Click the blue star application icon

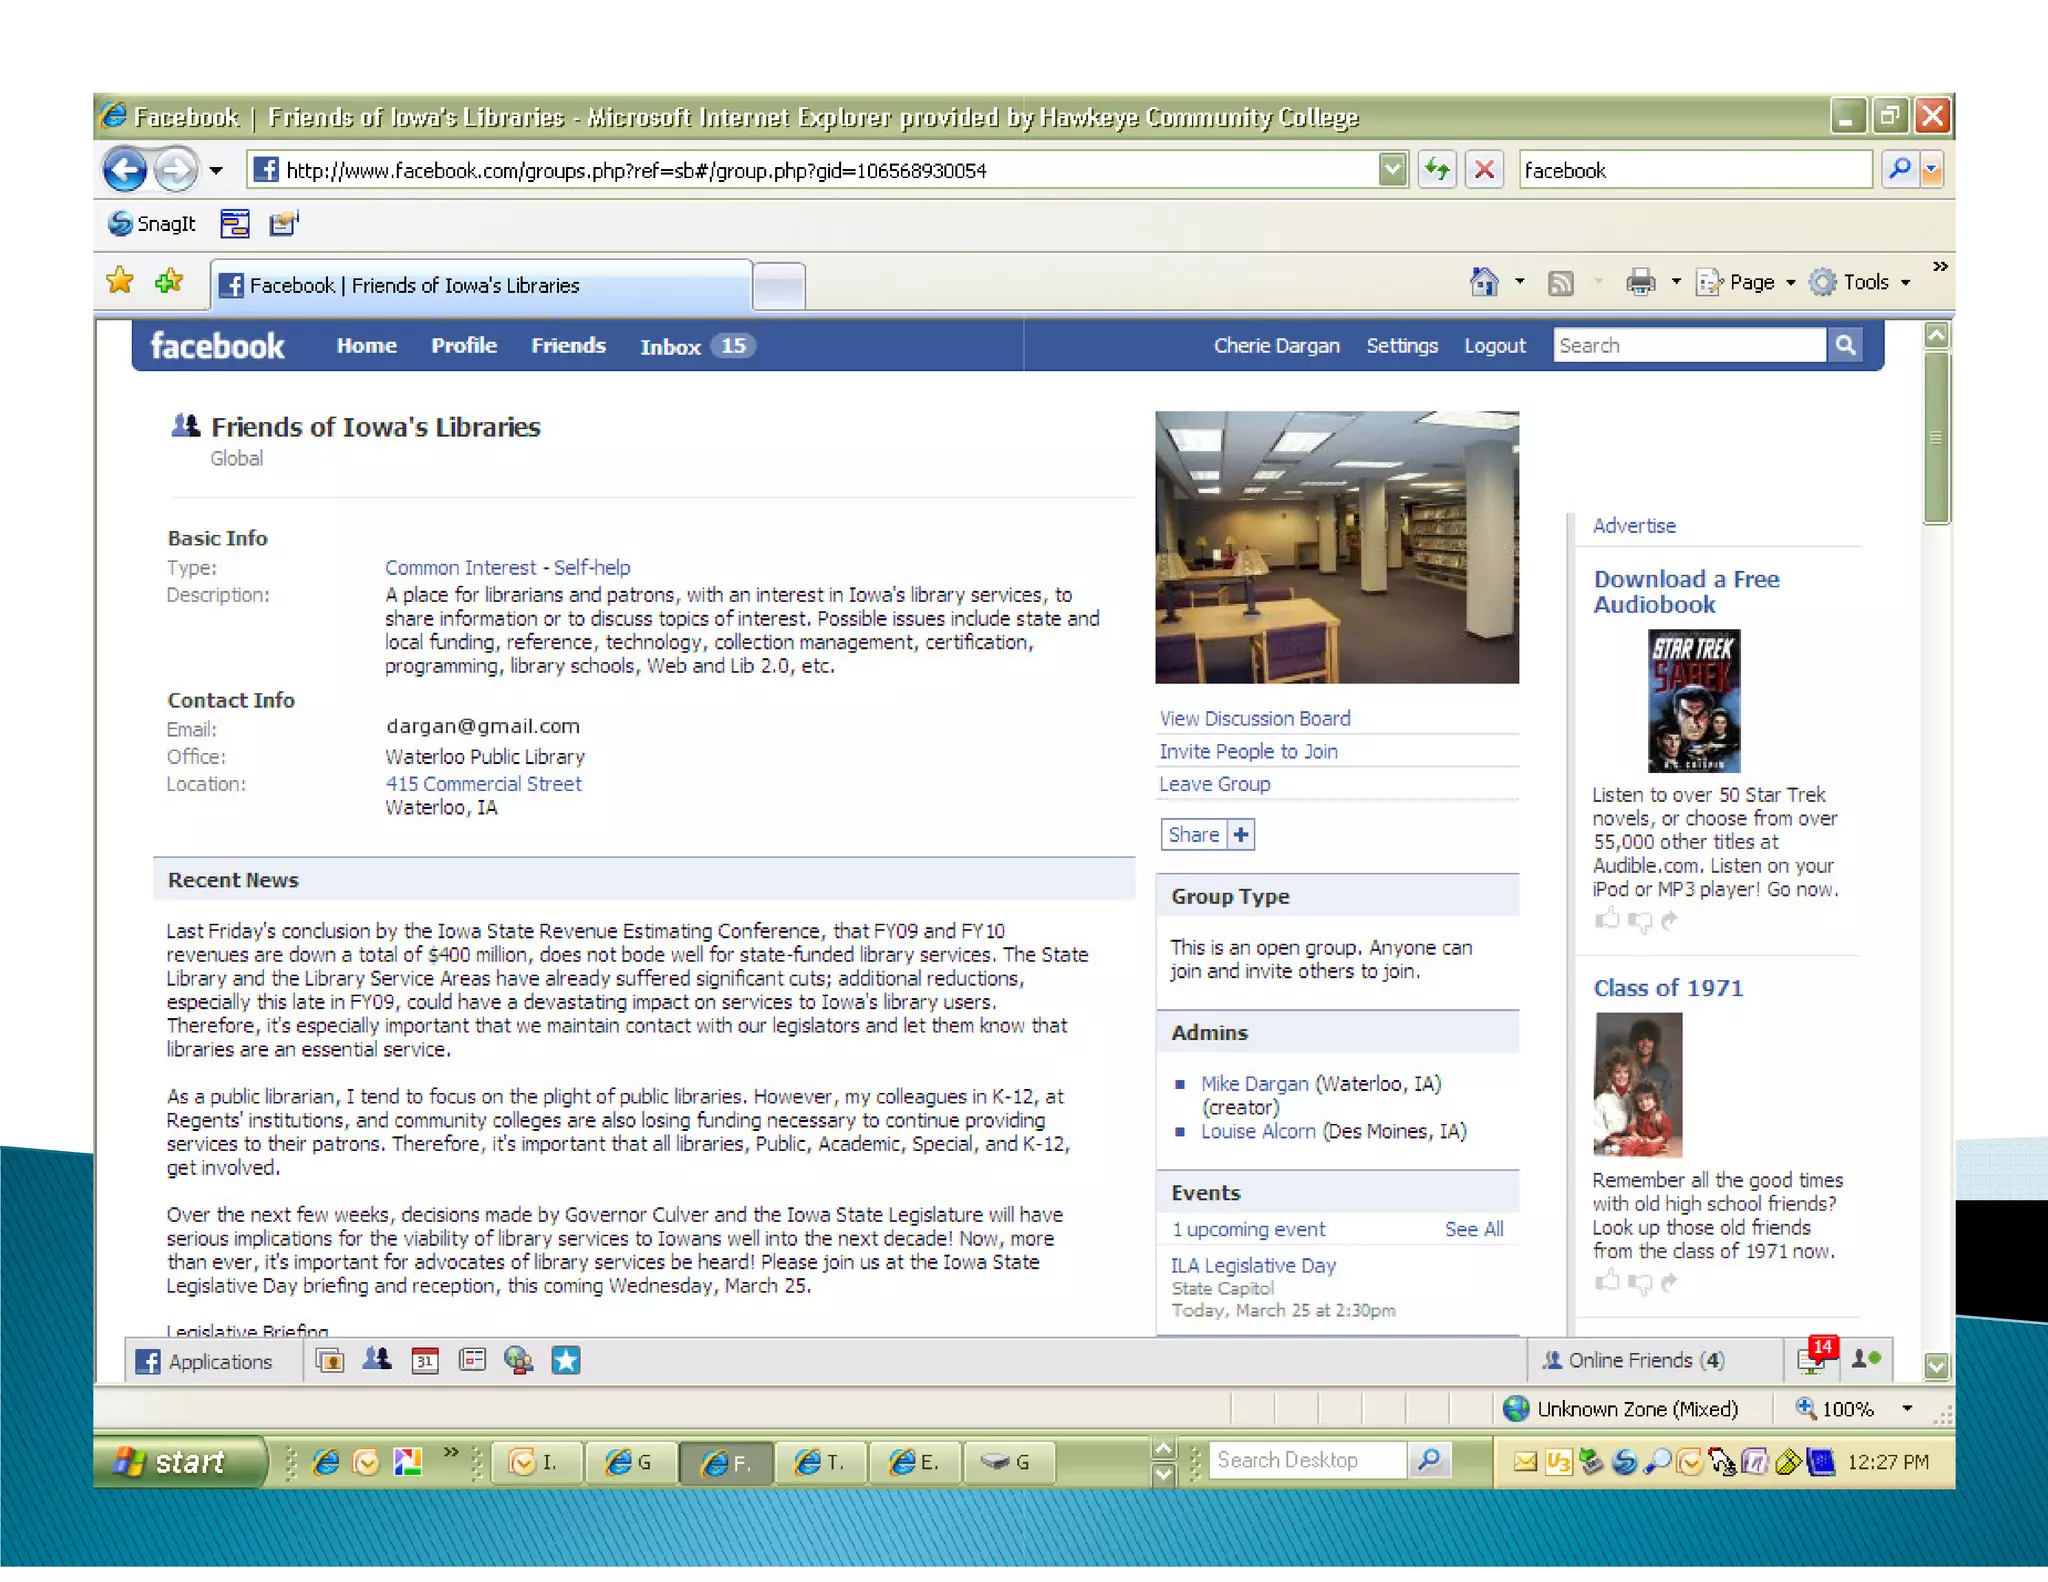pyautogui.click(x=566, y=1360)
